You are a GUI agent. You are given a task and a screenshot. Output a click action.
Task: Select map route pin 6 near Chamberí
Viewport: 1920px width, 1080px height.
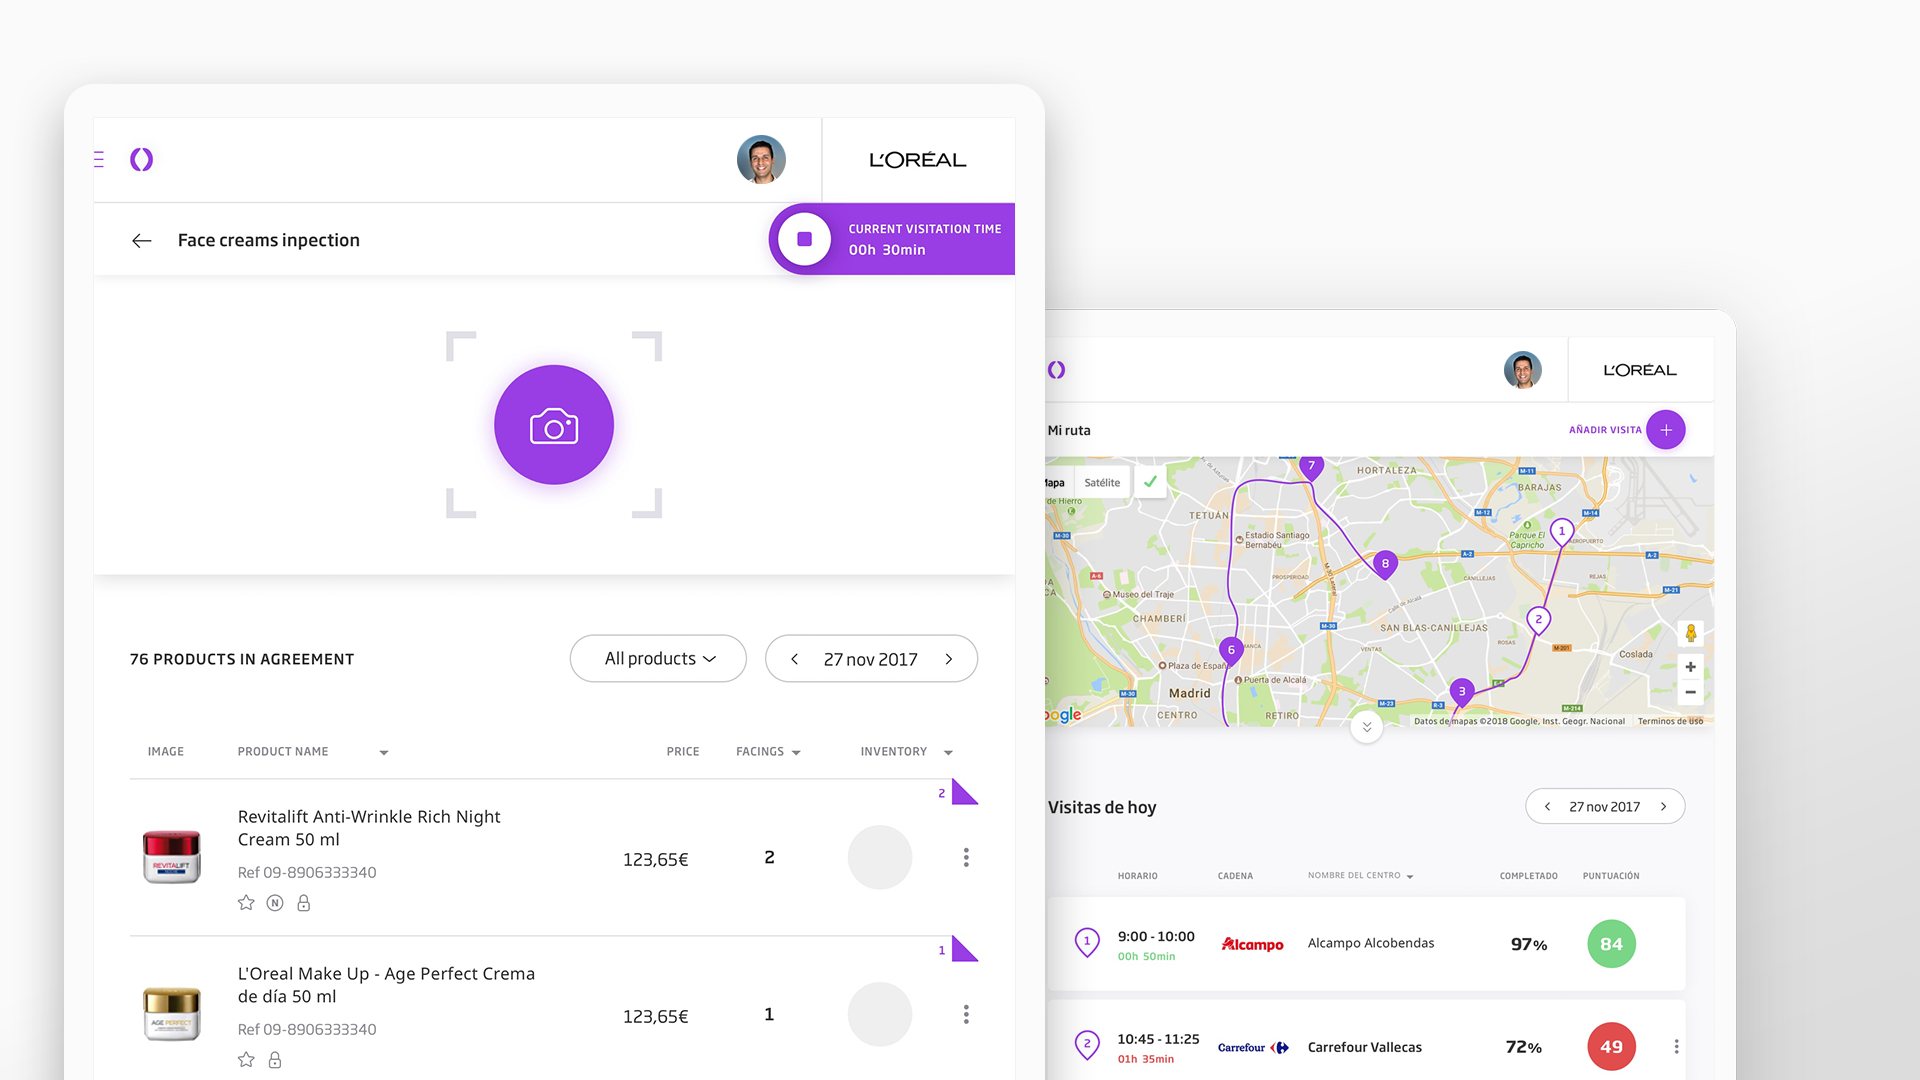(1231, 651)
